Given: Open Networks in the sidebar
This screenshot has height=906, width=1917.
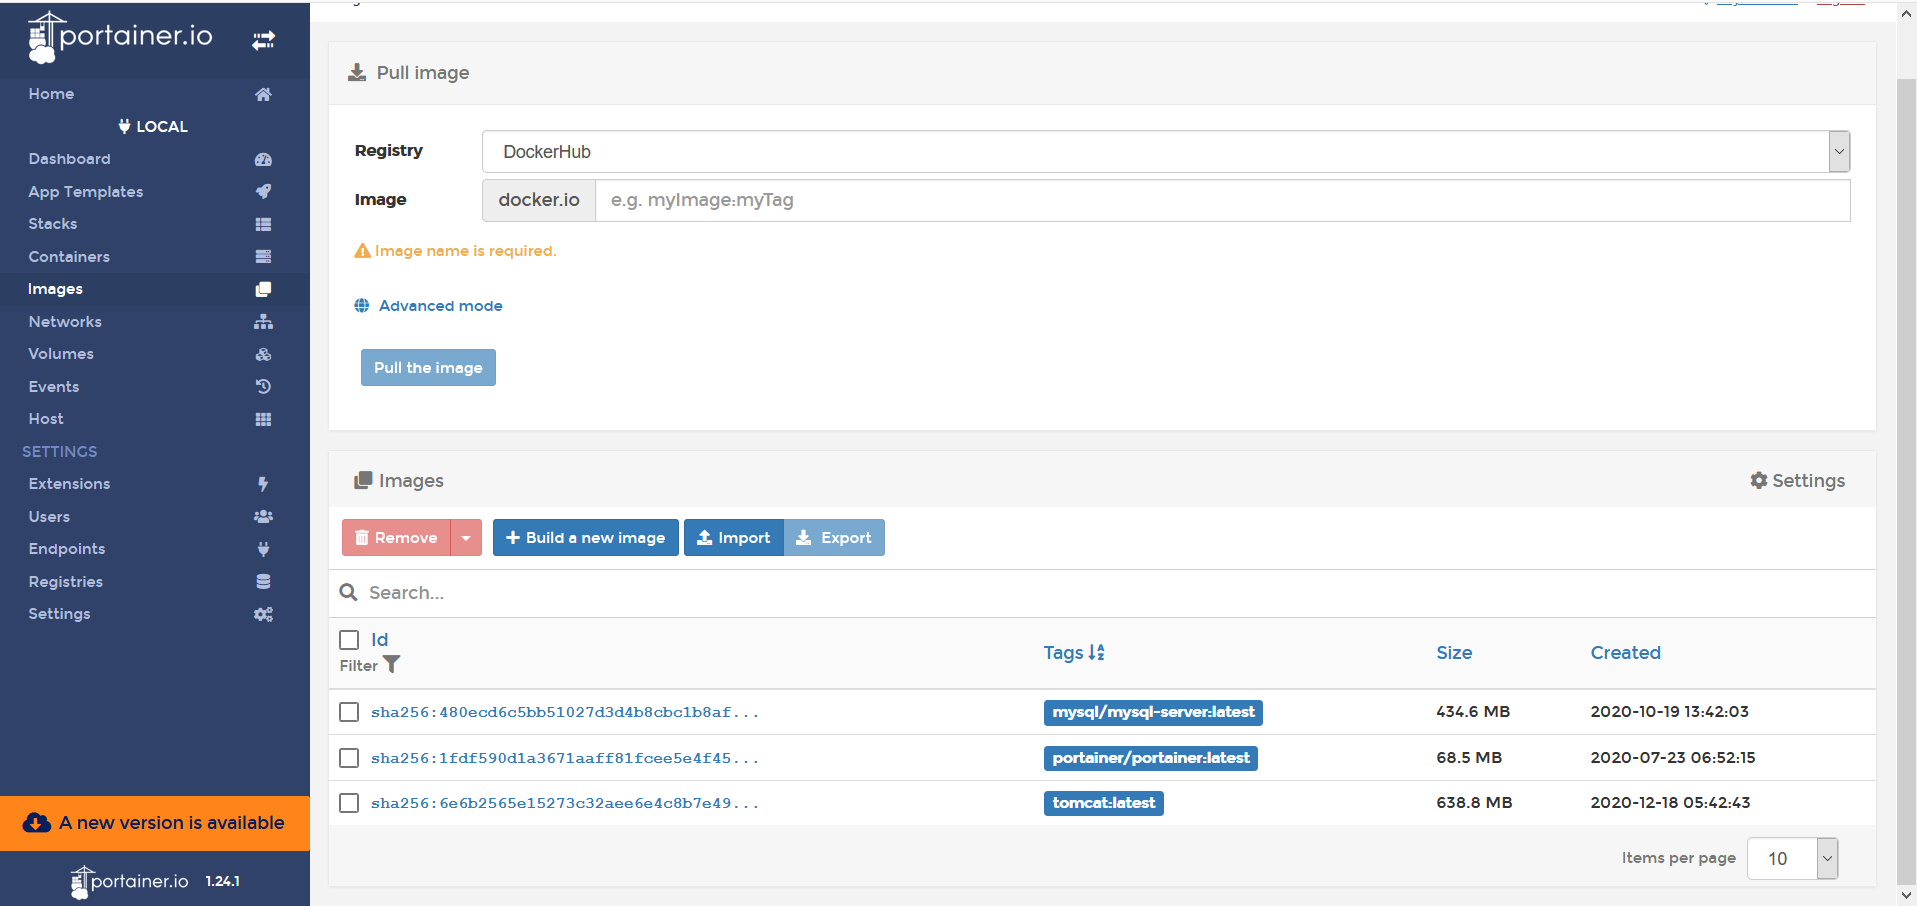Looking at the screenshot, I should tap(65, 321).
